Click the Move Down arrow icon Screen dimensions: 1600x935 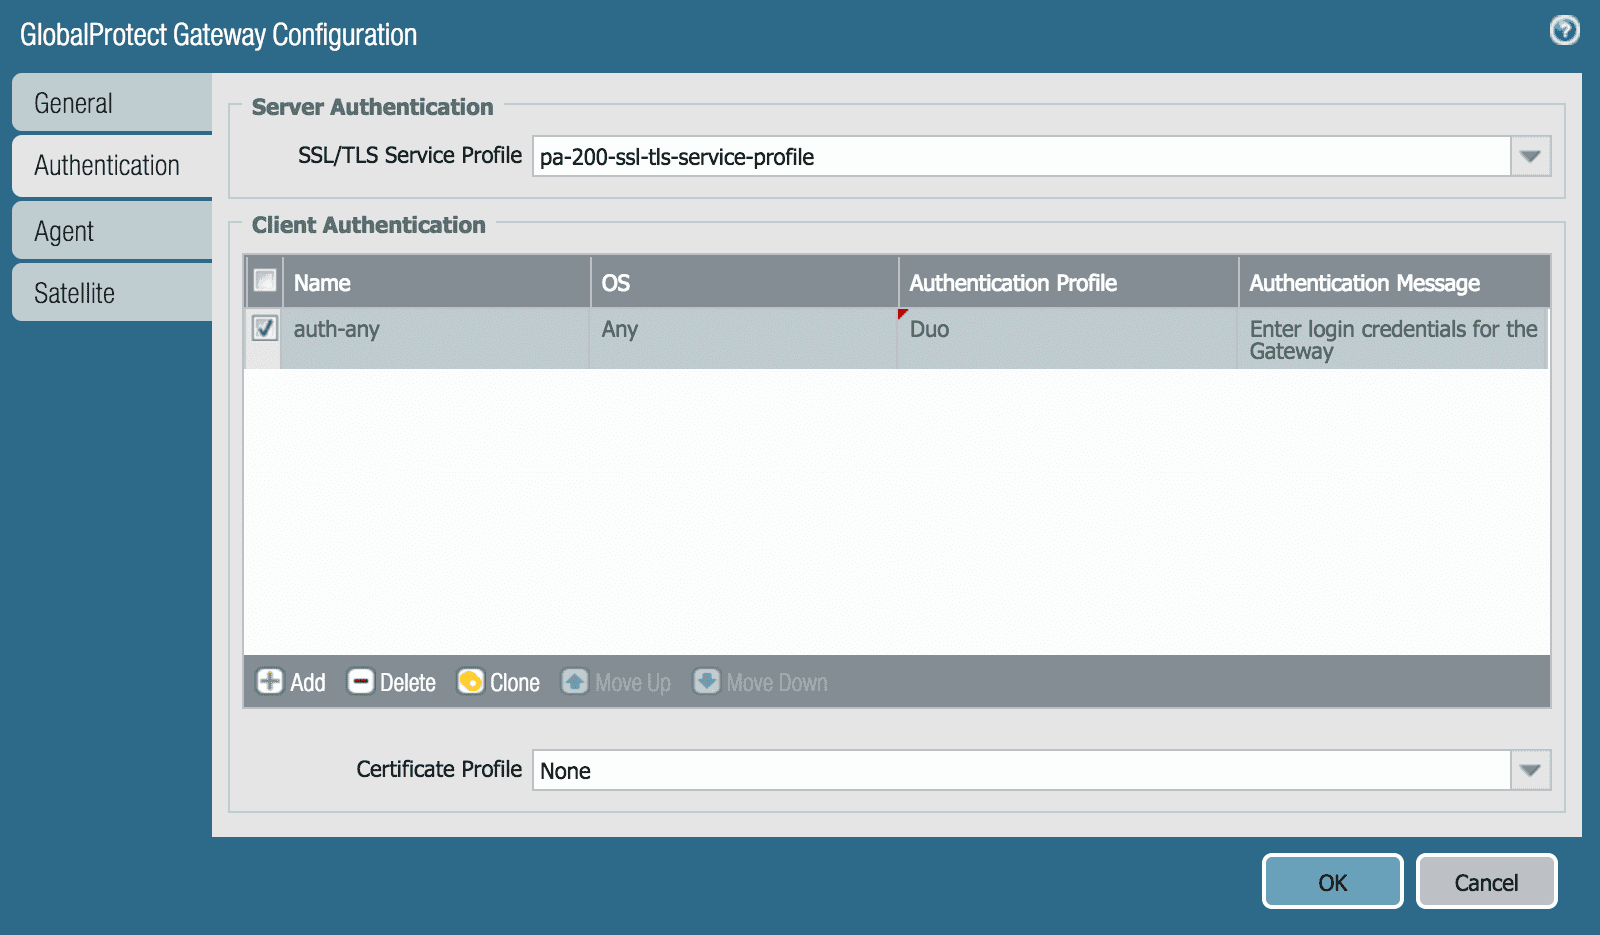pos(707,682)
